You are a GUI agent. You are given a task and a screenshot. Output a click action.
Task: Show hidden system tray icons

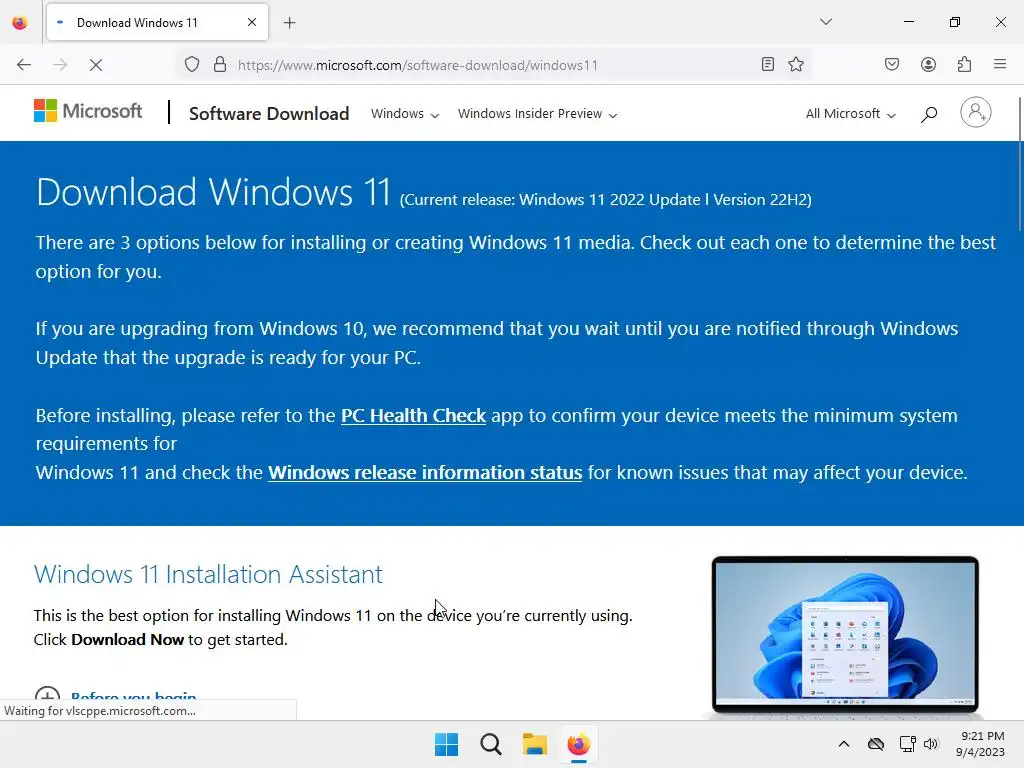[x=844, y=744]
